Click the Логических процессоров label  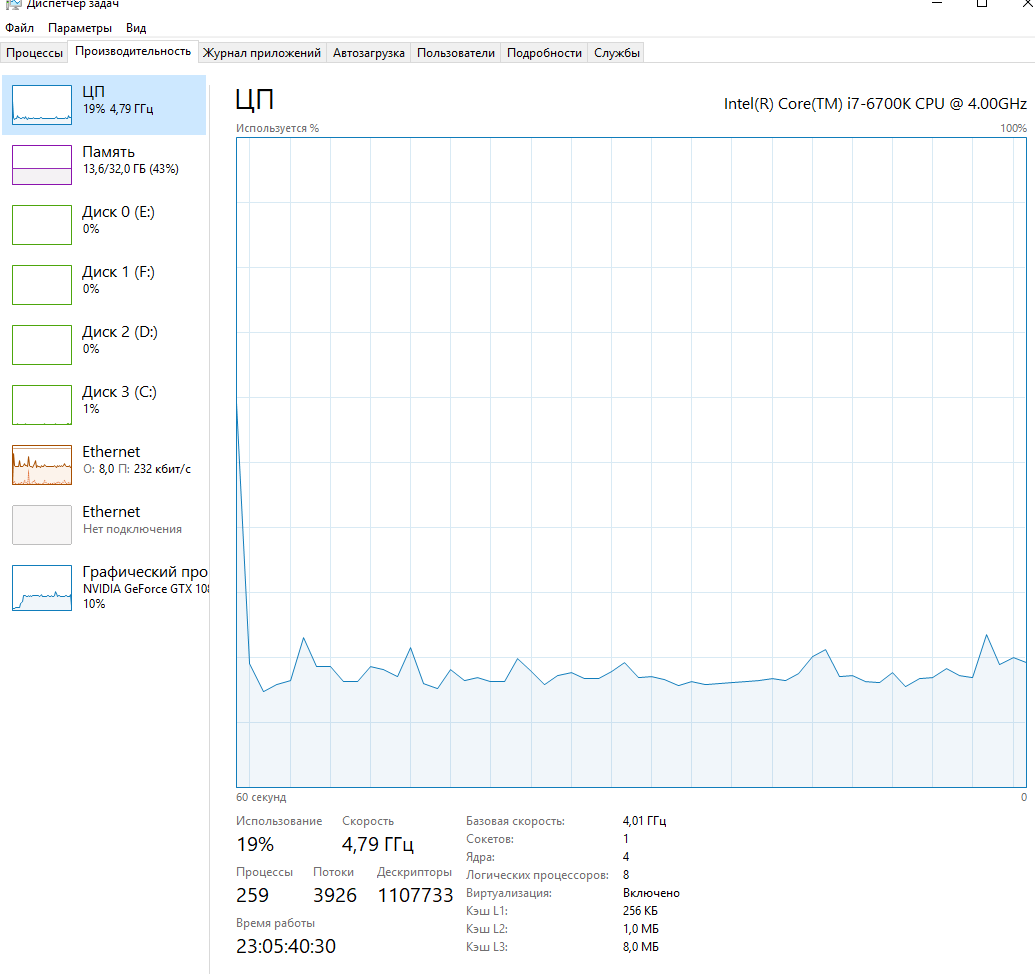coord(537,875)
